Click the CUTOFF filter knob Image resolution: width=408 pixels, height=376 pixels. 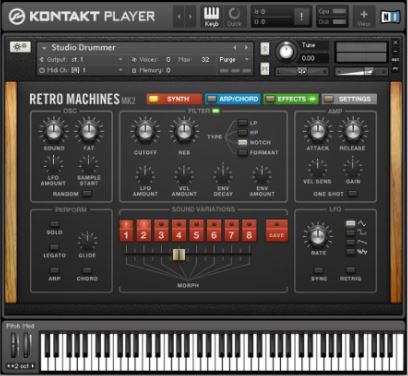pos(145,131)
